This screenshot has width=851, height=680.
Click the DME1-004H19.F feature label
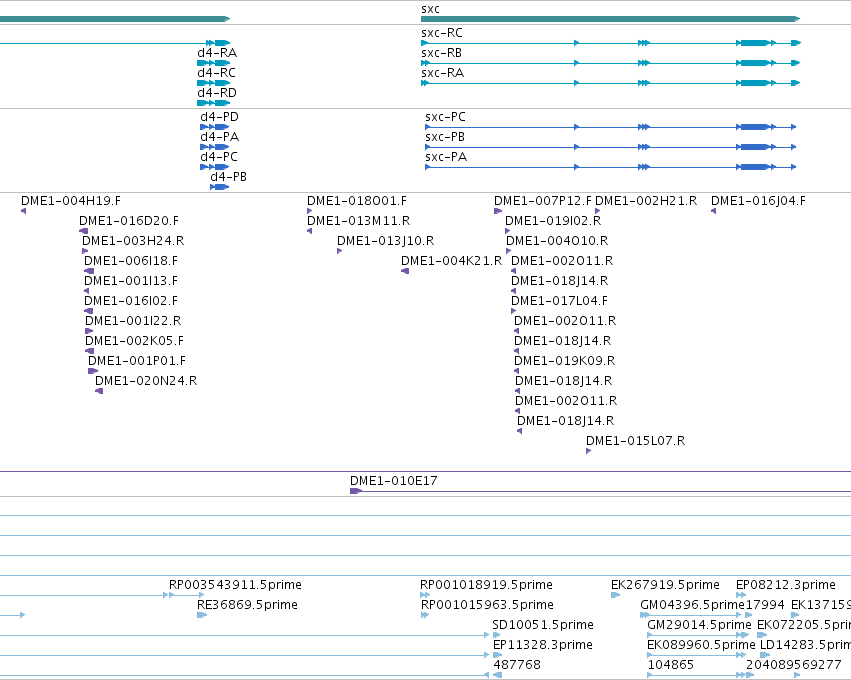(71, 201)
